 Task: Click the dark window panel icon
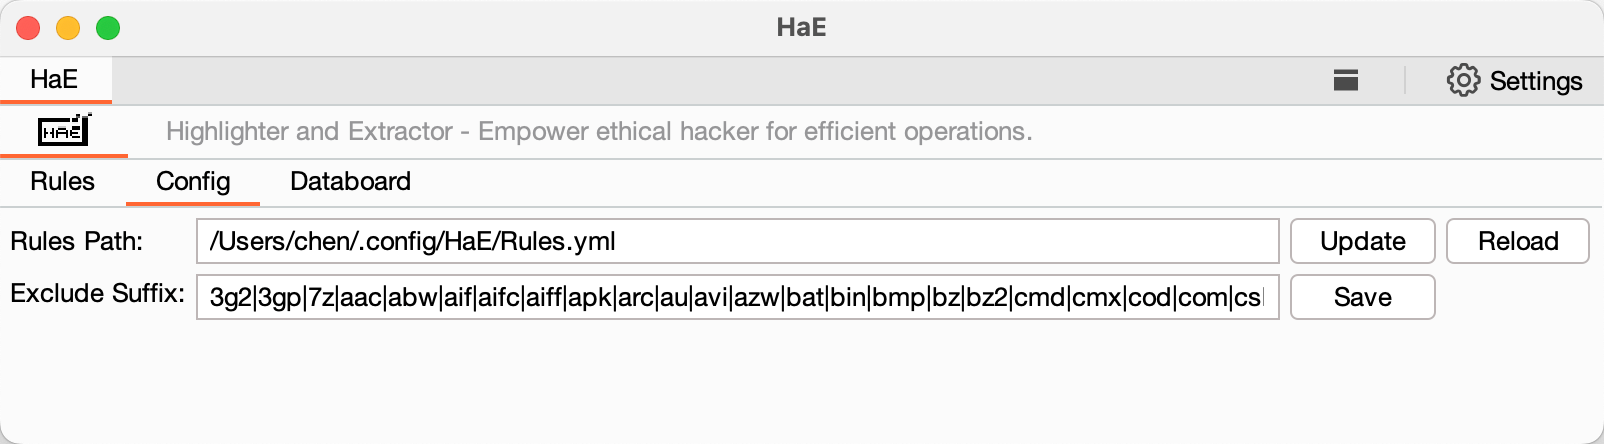(x=1346, y=80)
